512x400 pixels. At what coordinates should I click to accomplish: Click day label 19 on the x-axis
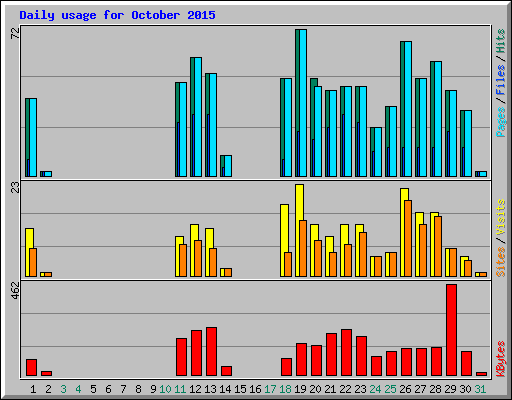tap(300, 389)
